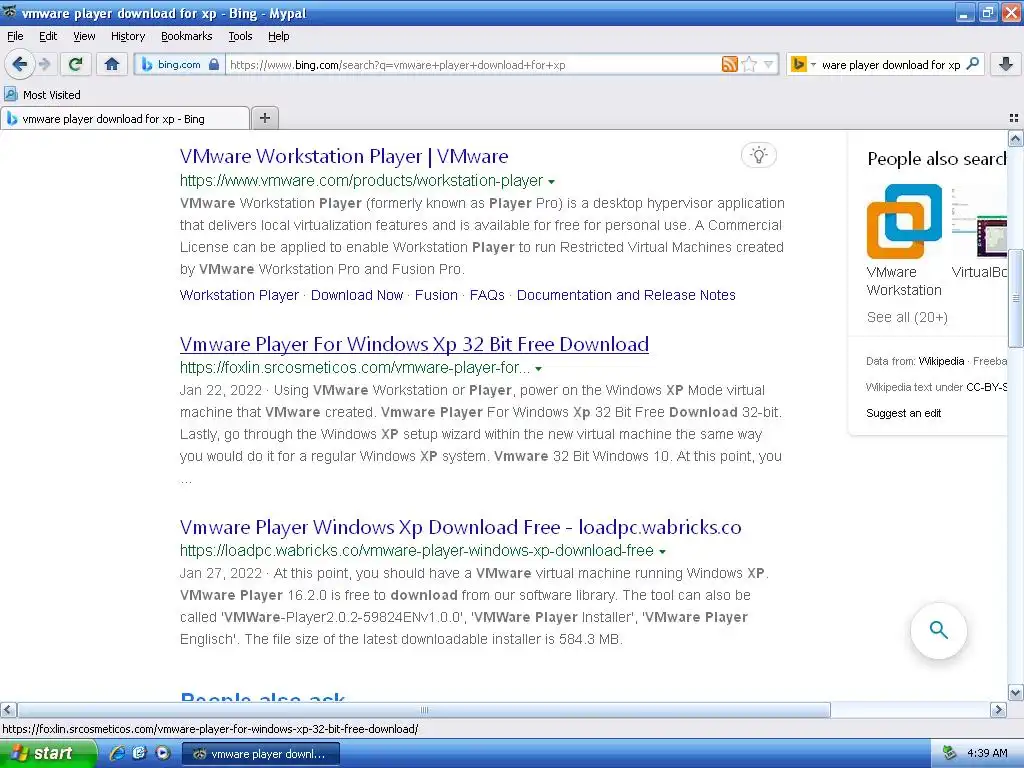Viewport: 1024px width, 768px height.
Task: Open the View menu
Action: click(84, 36)
